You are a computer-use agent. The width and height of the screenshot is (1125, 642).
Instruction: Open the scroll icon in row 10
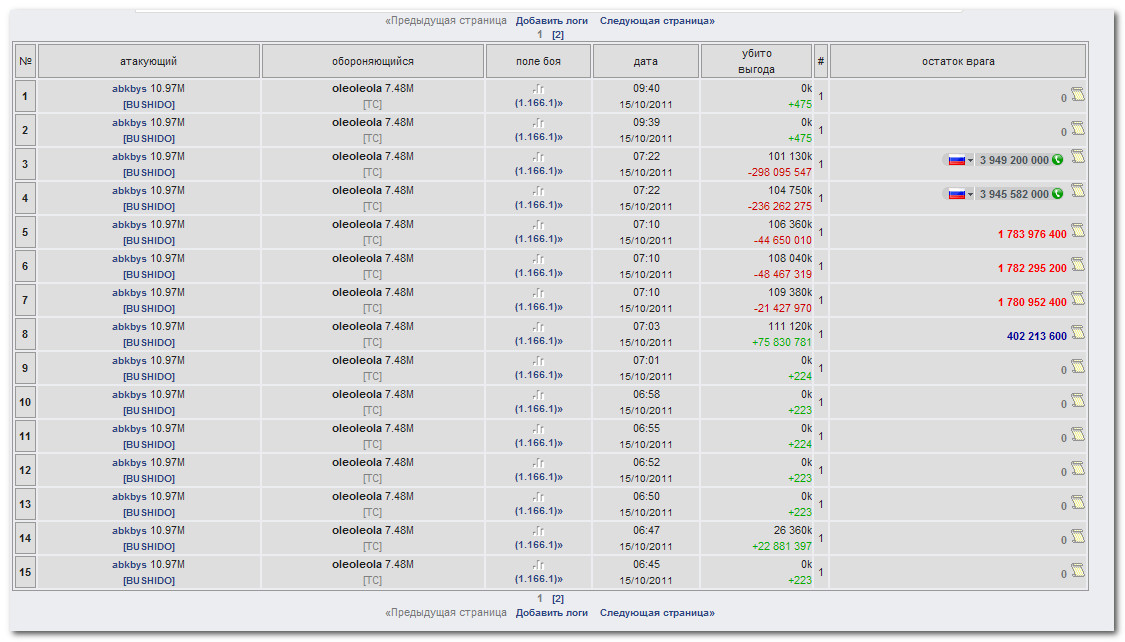[x=1078, y=401]
